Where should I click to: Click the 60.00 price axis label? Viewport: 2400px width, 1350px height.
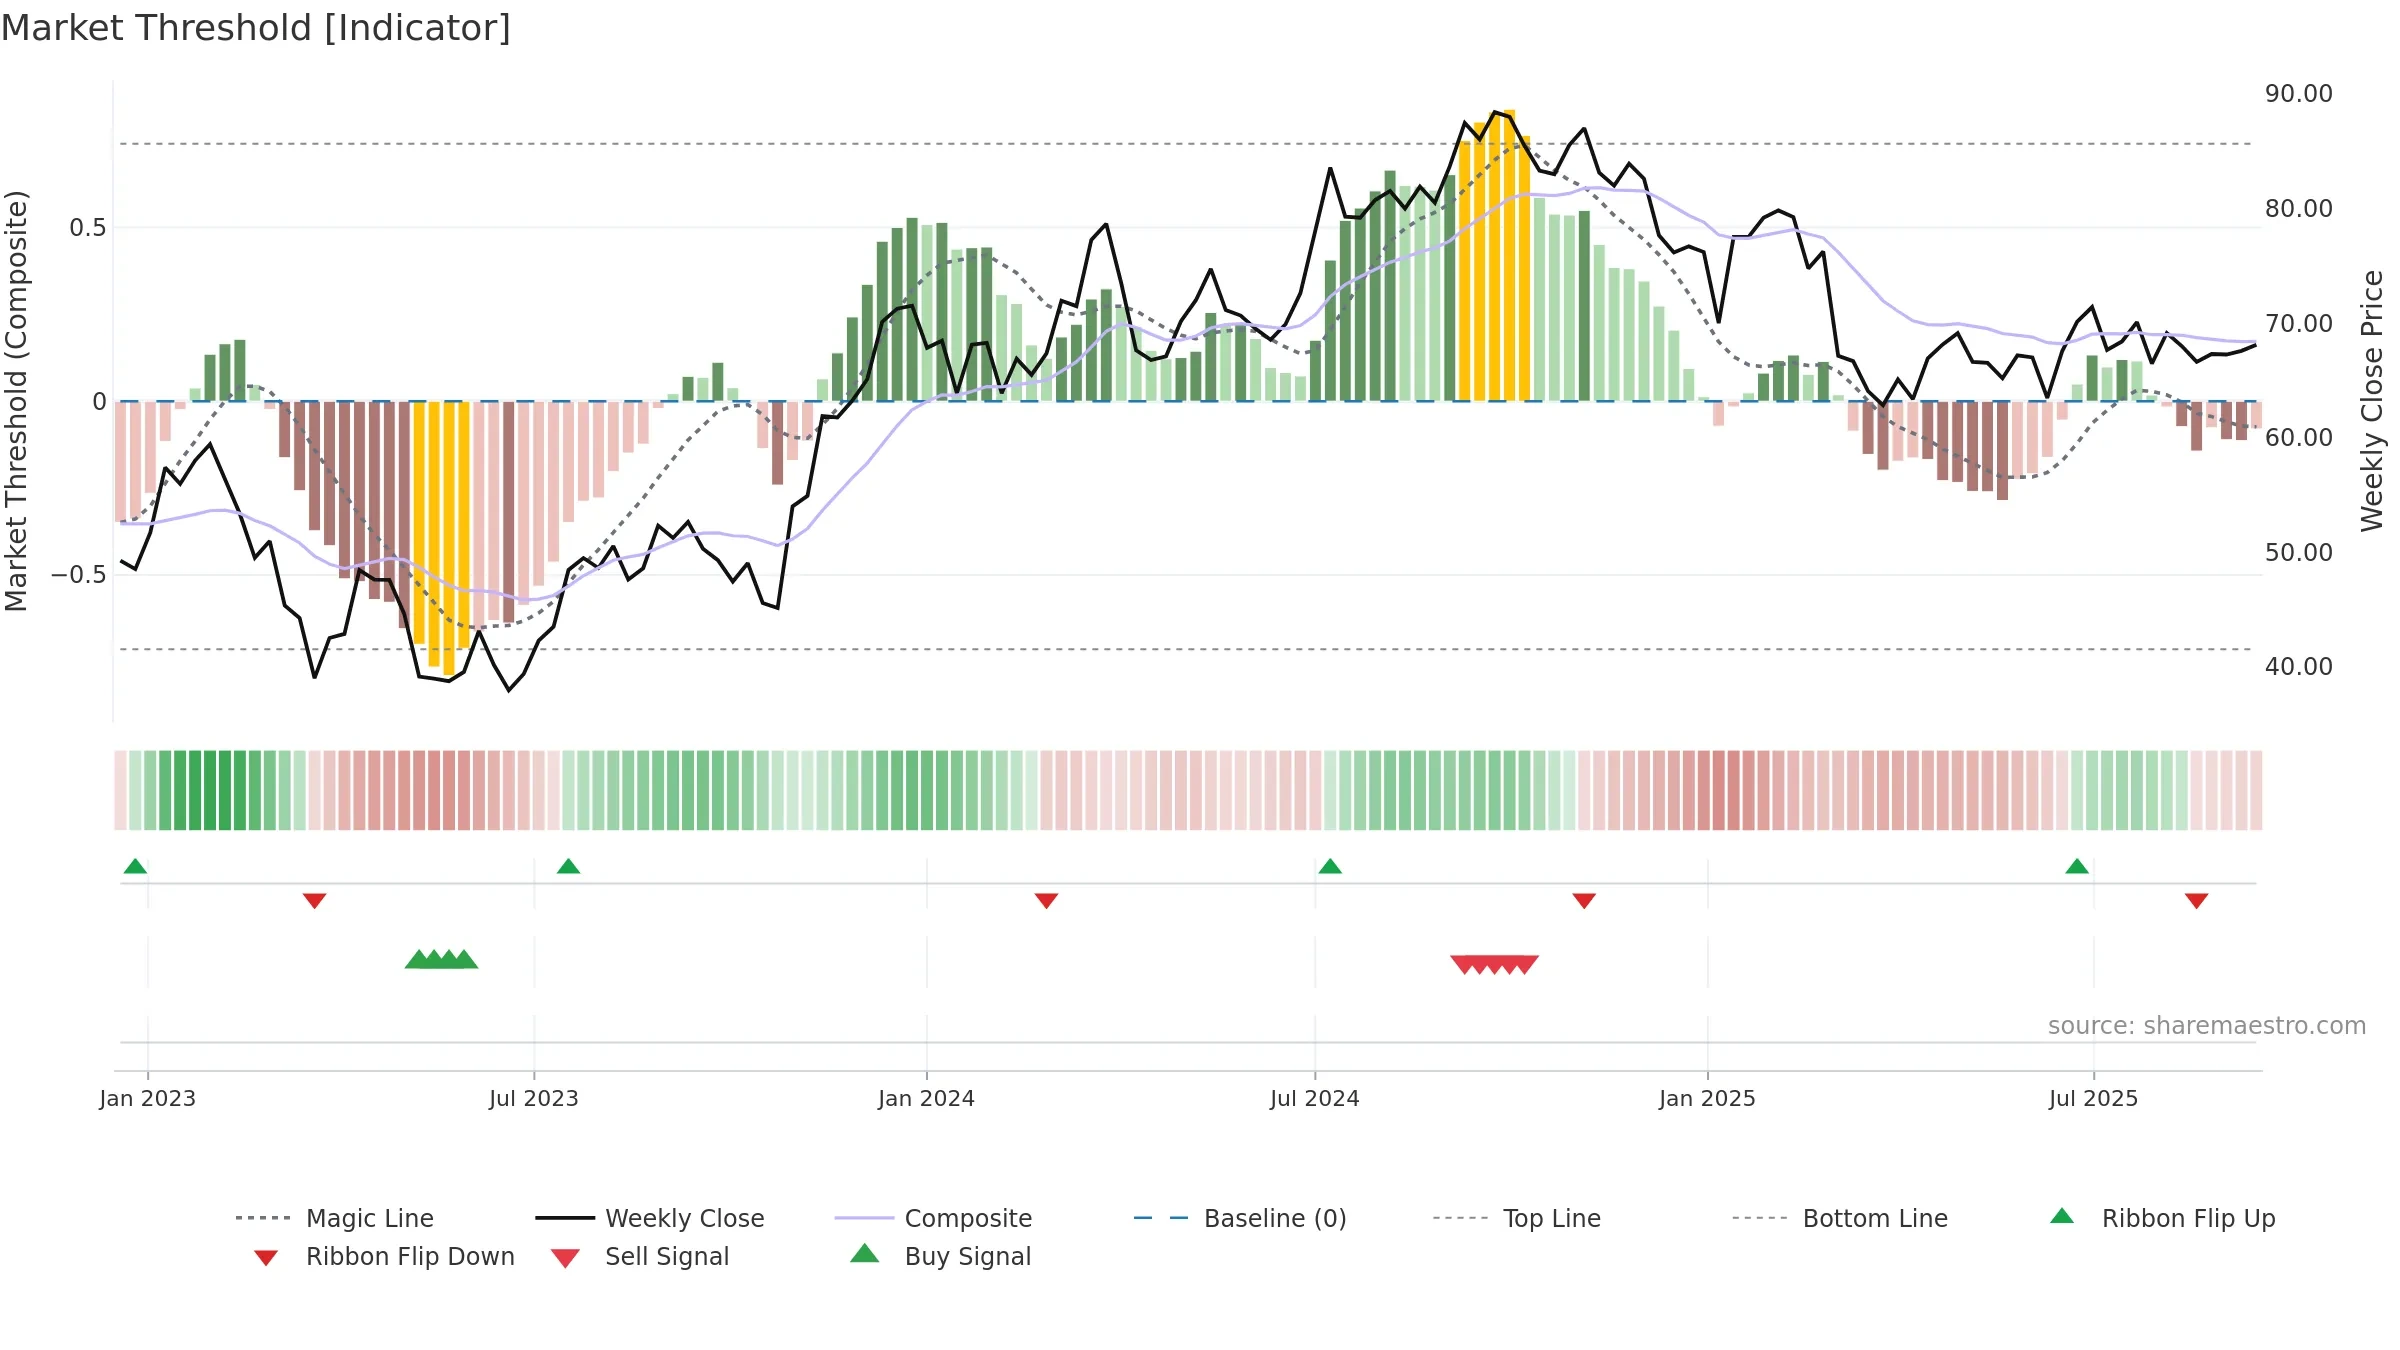pyautogui.click(x=2299, y=438)
